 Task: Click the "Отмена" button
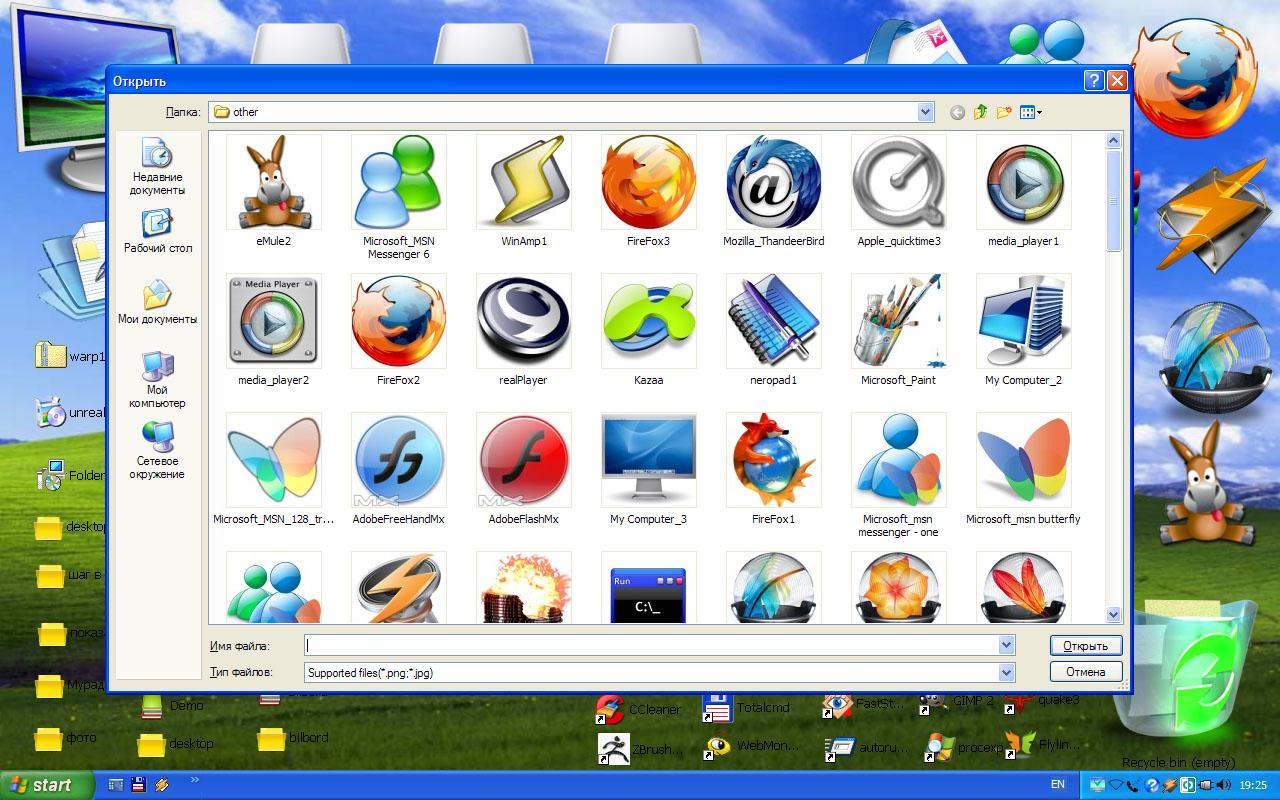pos(1086,671)
